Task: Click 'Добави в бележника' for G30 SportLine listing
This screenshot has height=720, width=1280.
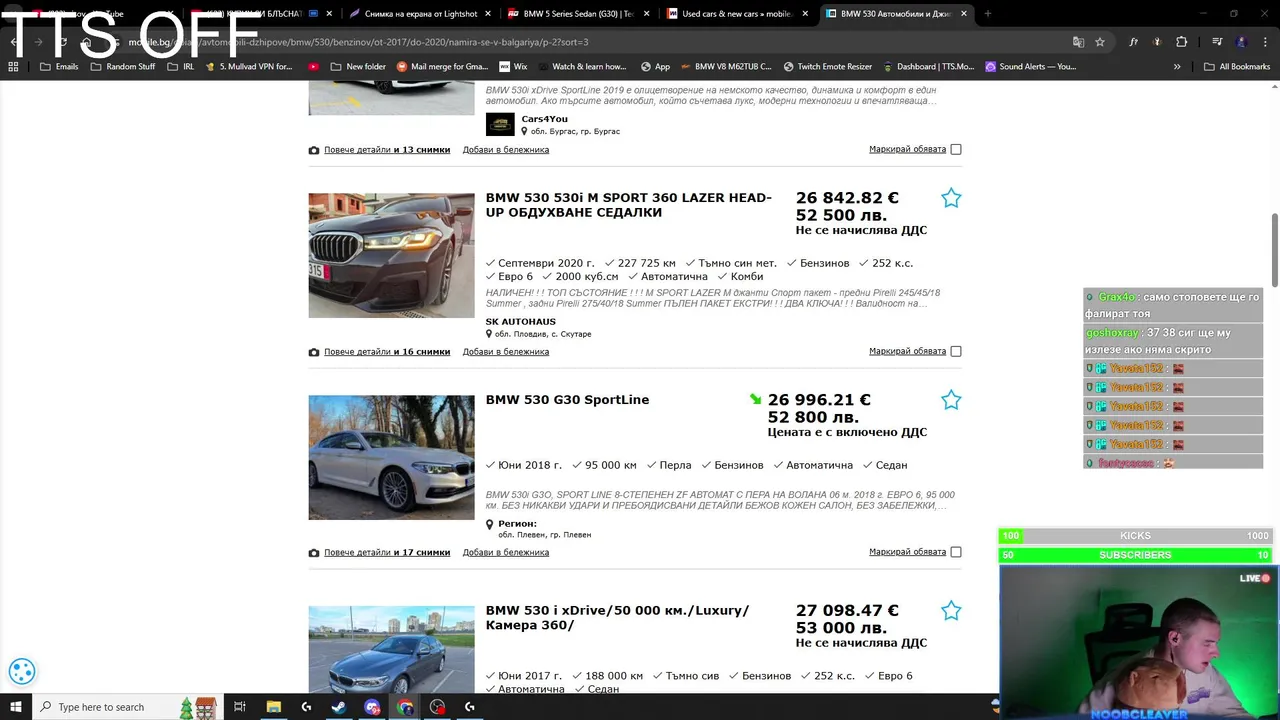Action: click(x=506, y=553)
